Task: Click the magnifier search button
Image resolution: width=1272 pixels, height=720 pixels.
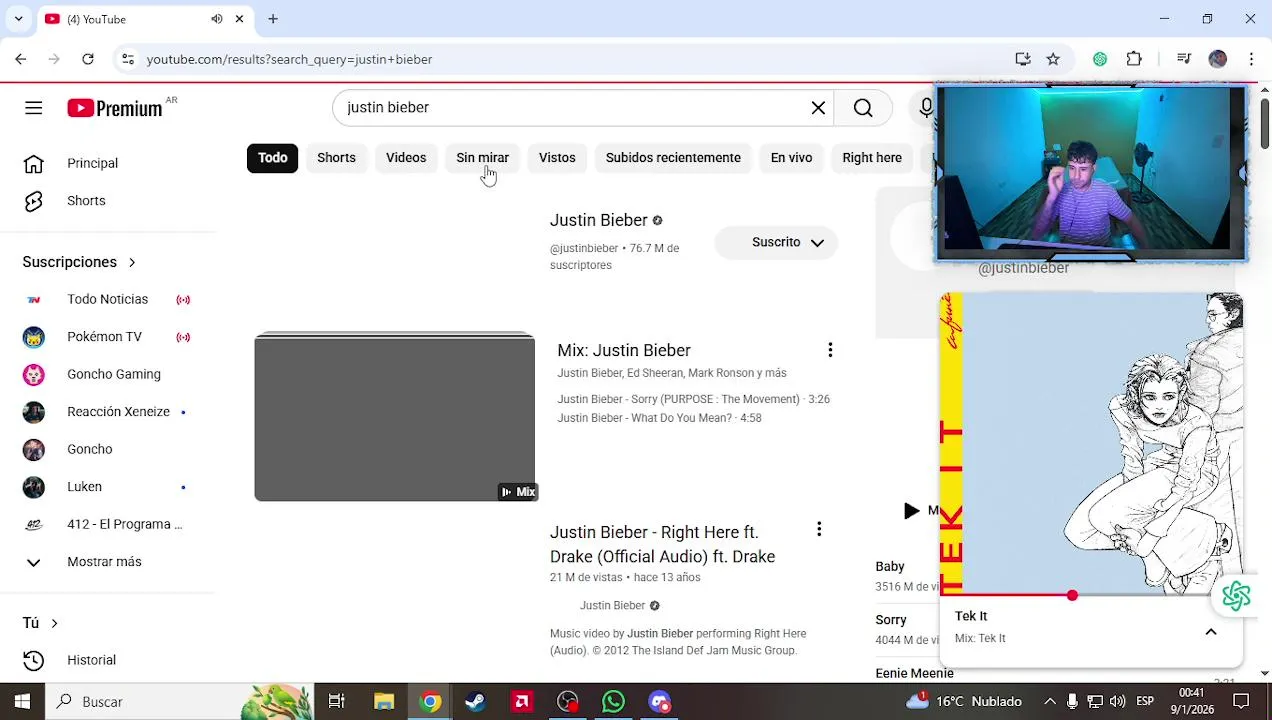Action: tap(863, 107)
